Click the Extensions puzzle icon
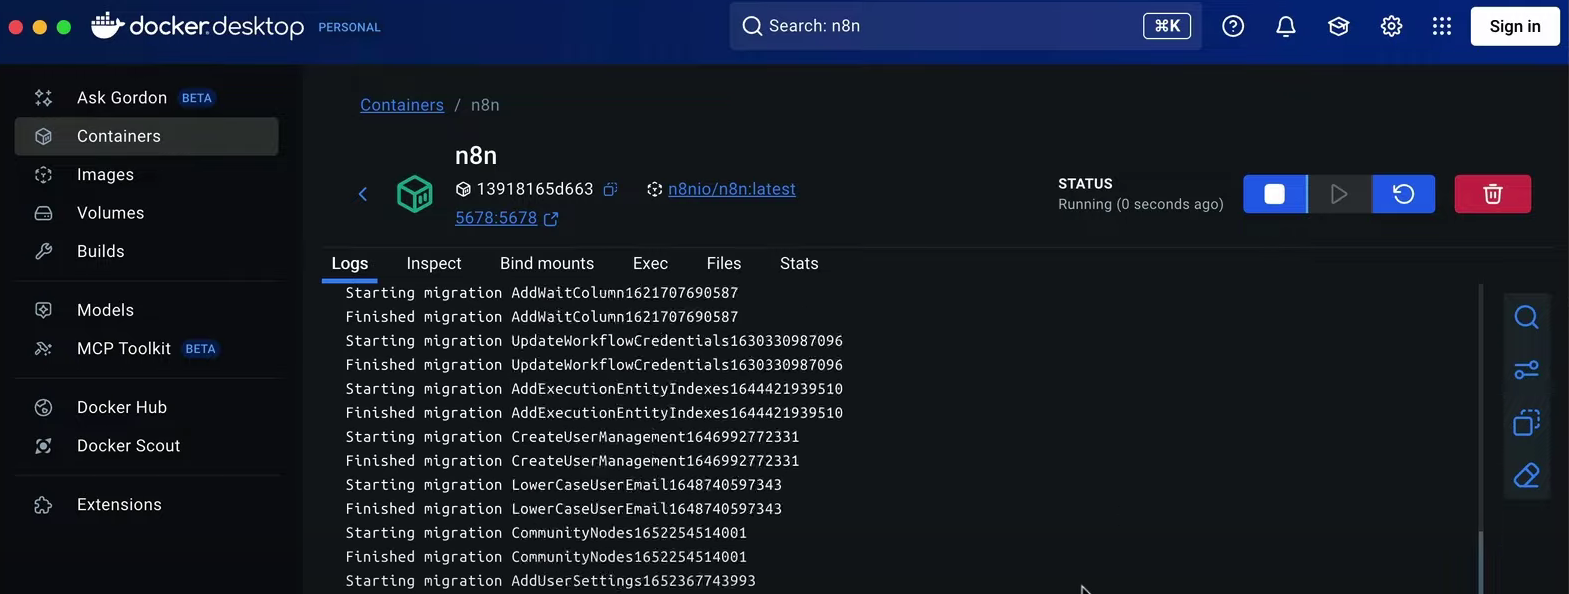 tap(43, 505)
